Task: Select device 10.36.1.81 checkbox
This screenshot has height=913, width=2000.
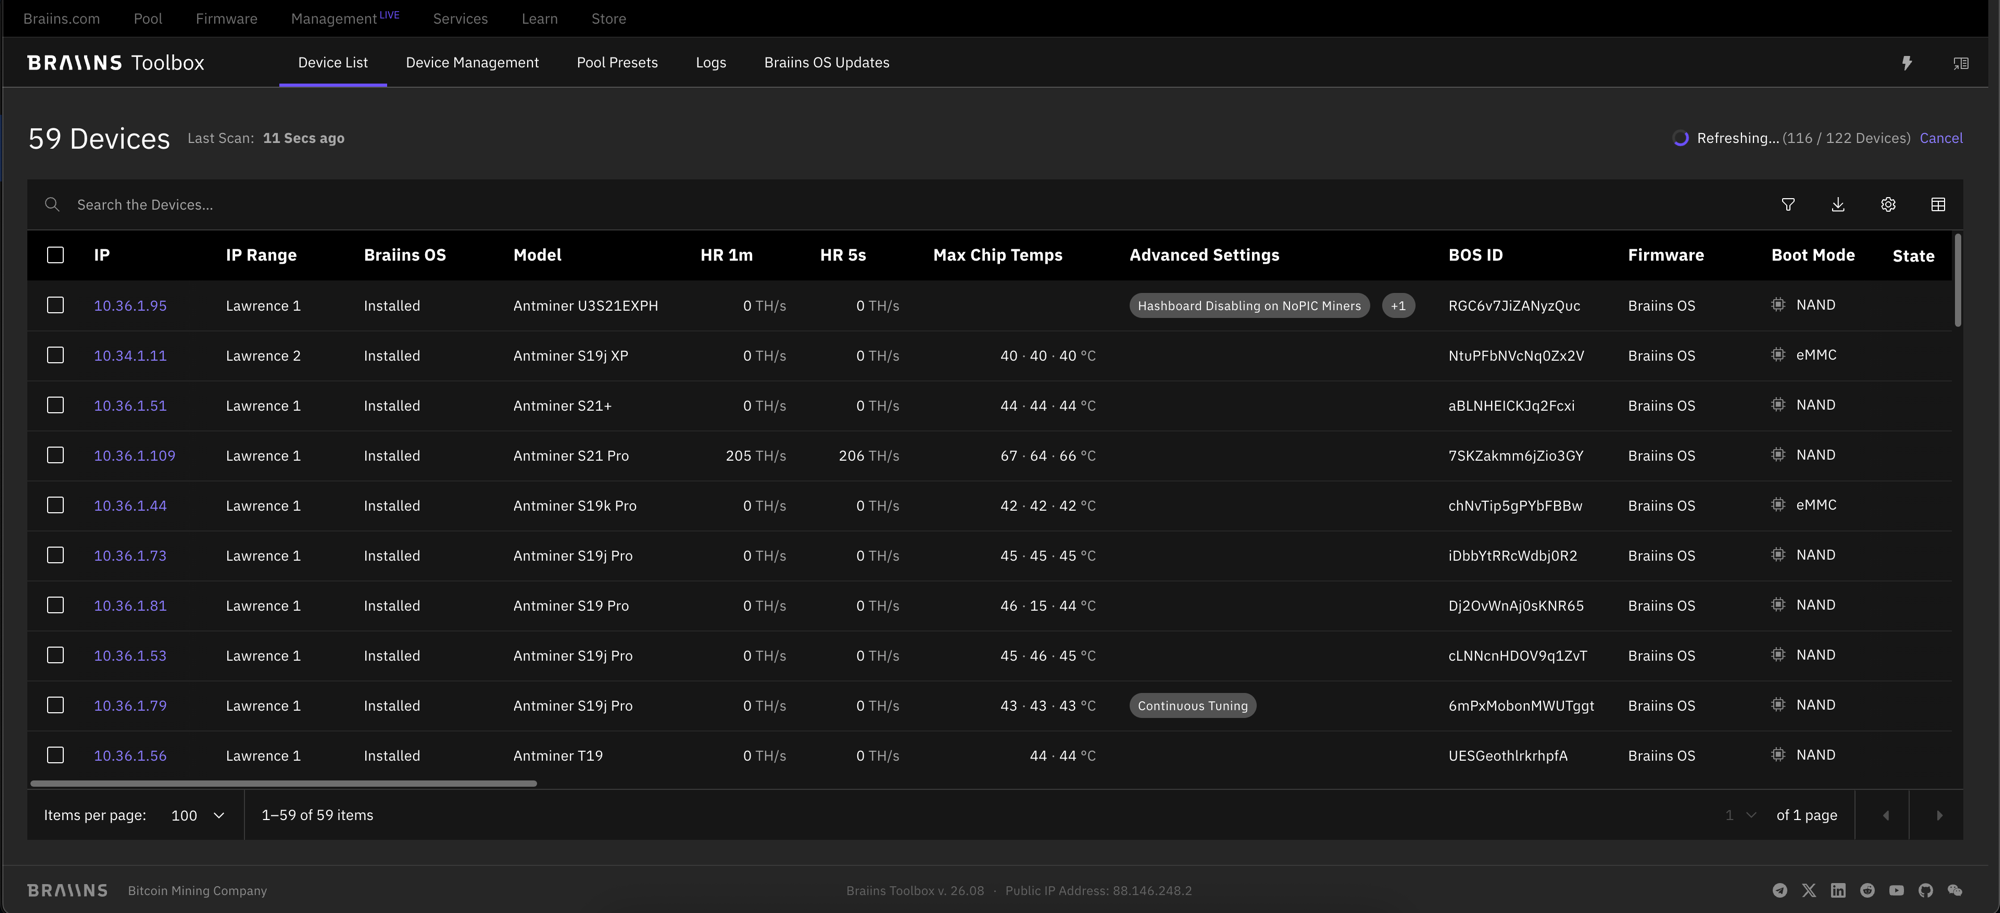Action: (x=56, y=605)
